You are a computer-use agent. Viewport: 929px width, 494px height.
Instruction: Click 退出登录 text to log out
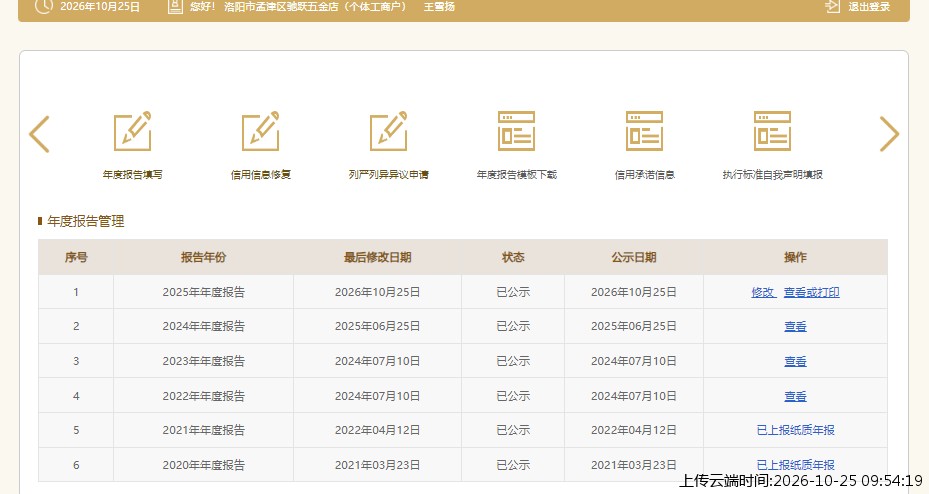pyautogui.click(x=869, y=7)
